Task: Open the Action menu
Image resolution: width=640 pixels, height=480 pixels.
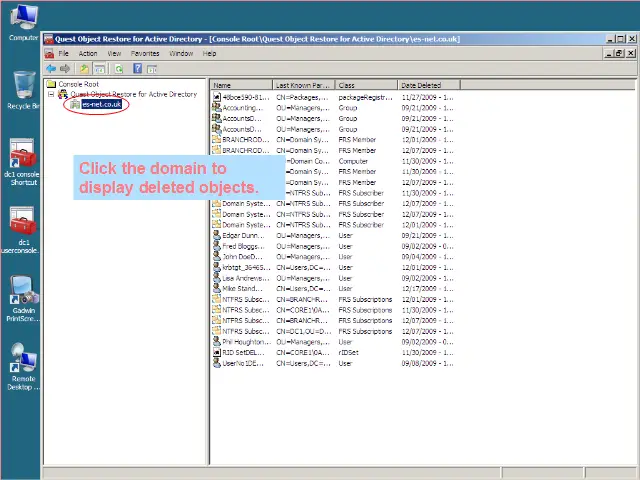Action: point(88,53)
